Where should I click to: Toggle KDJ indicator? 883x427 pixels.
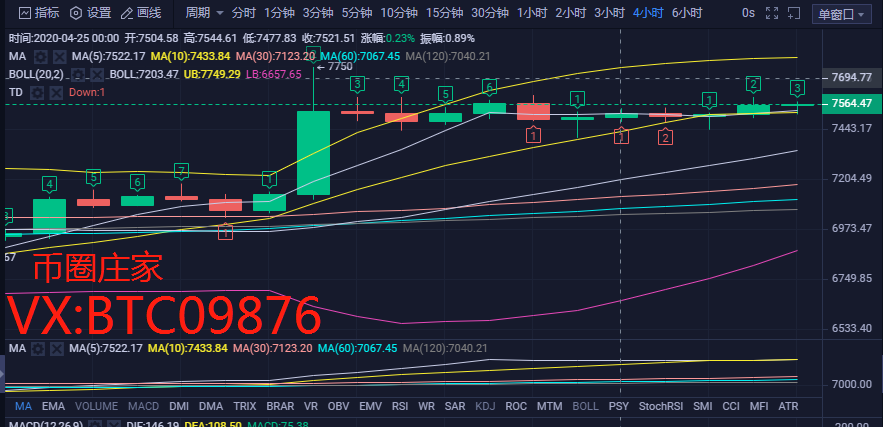click(485, 406)
